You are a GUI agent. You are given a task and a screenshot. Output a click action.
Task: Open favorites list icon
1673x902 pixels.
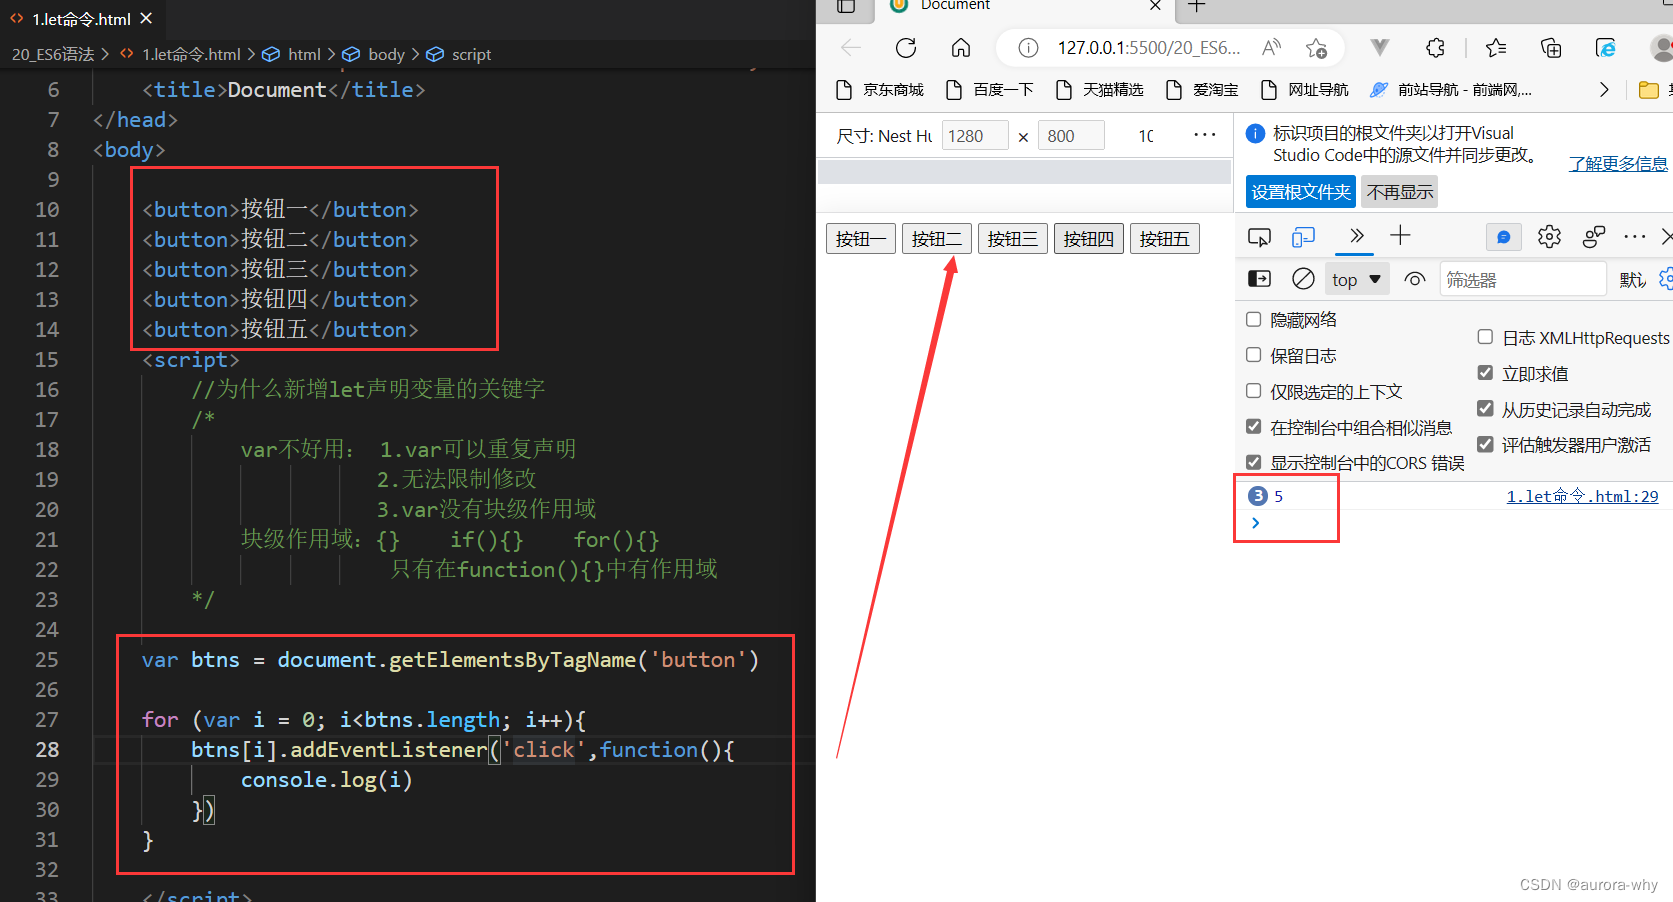coord(1496,47)
